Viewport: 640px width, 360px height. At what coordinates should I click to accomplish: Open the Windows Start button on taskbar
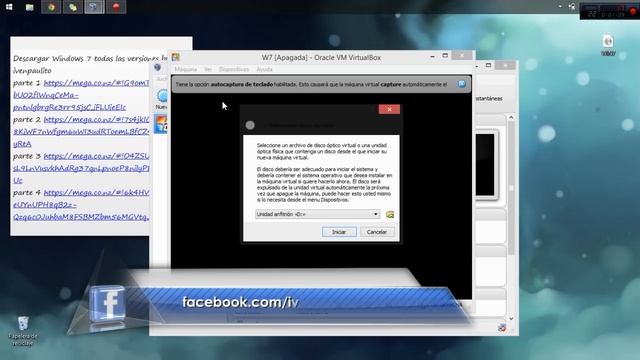pos(9,7)
